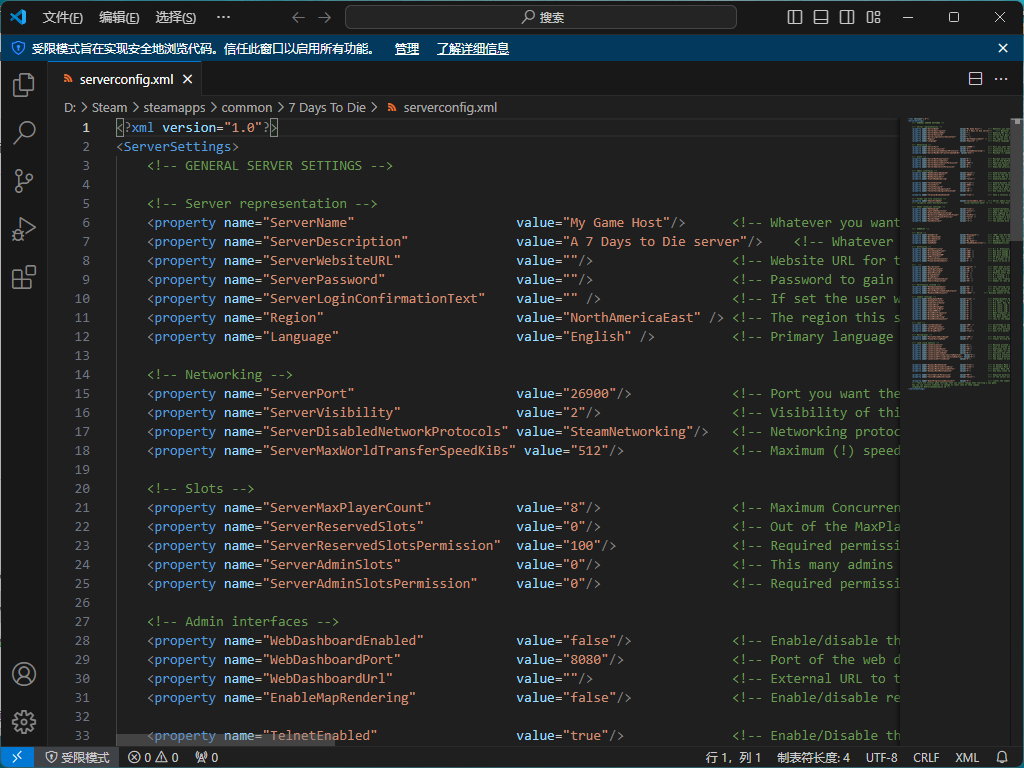Open the Search view in activity bar
The image size is (1024, 768).
(x=24, y=133)
